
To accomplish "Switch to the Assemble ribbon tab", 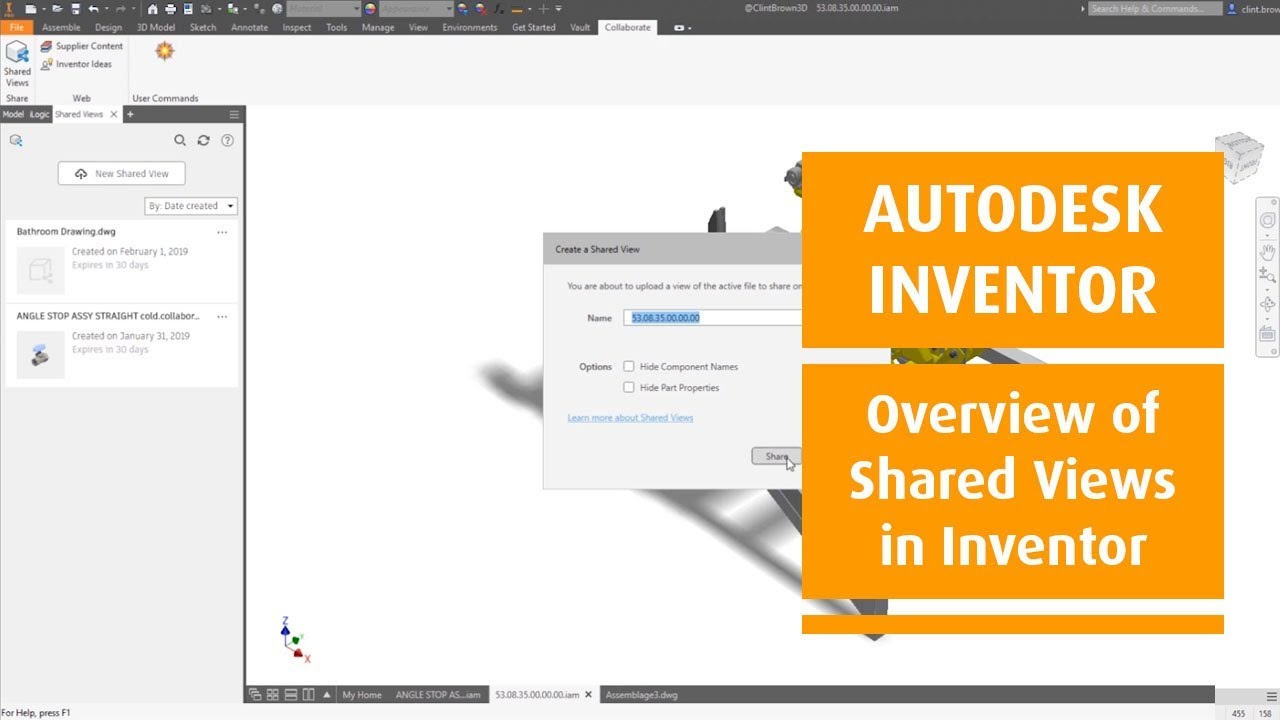I will tap(61, 27).
